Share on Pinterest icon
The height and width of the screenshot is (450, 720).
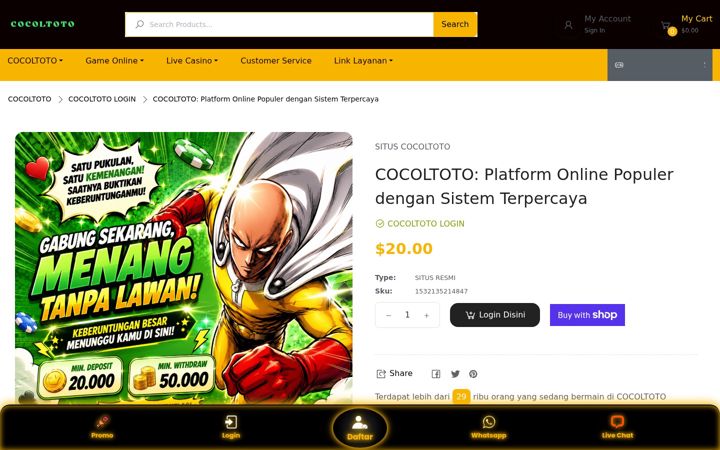[x=473, y=374]
